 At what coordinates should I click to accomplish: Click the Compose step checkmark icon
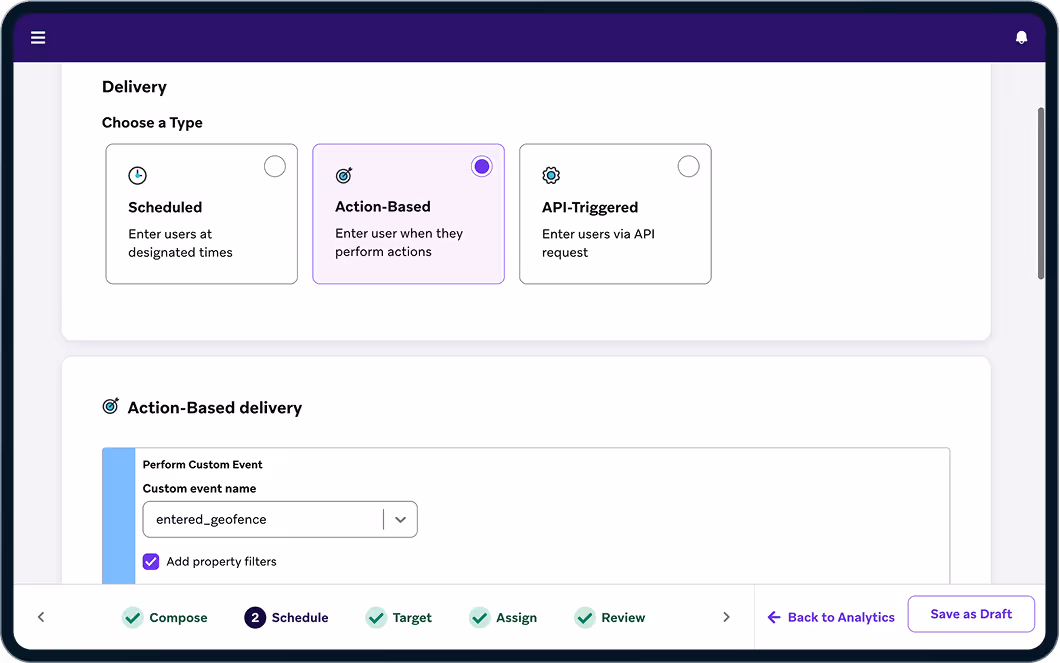click(132, 617)
